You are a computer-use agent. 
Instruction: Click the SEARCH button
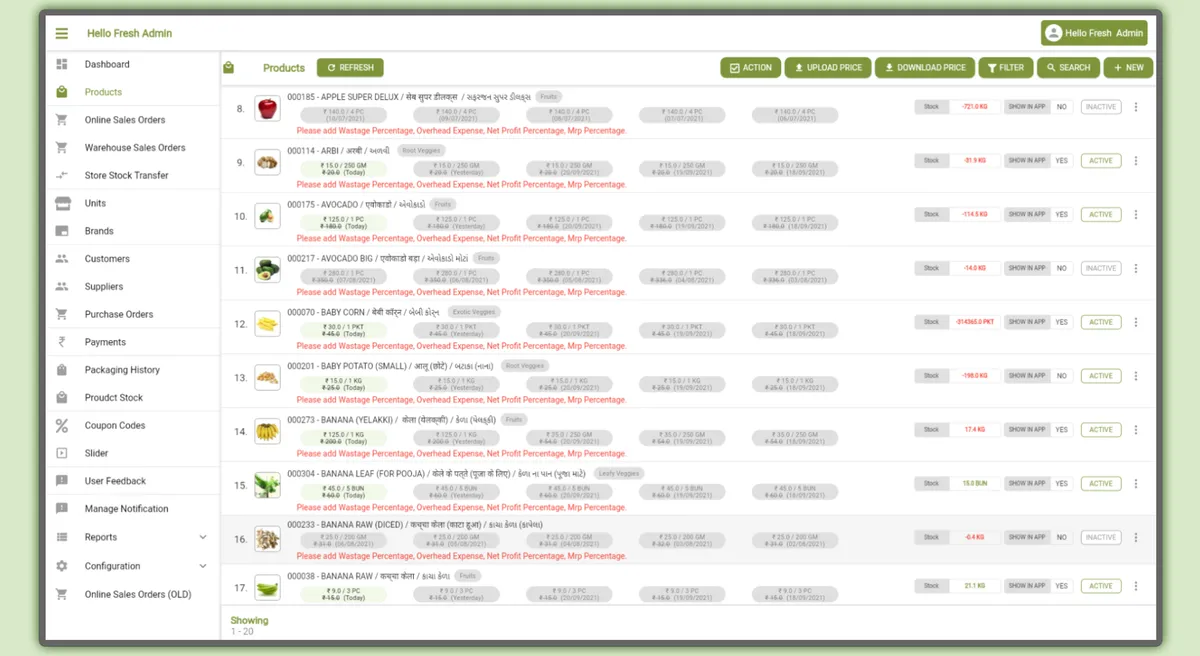click(1068, 68)
